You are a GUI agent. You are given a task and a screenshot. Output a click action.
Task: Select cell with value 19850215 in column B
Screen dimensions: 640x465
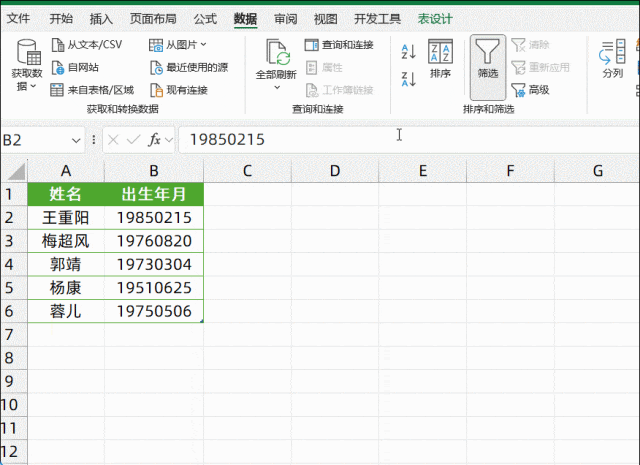154,218
